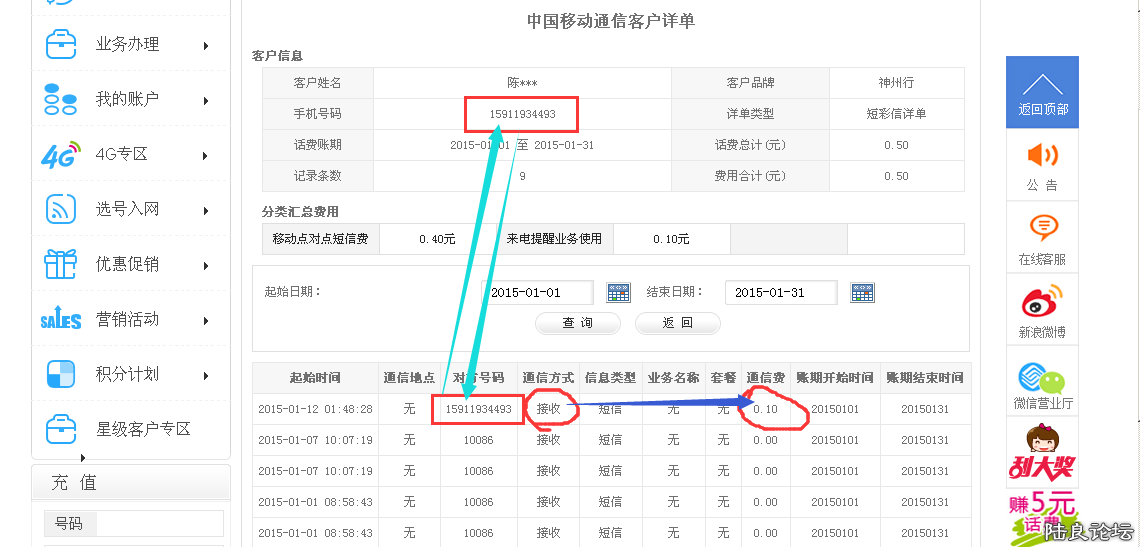Click the 星级客户专区 briefcase icon
Screen dimensions: 1140x547
point(61,429)
